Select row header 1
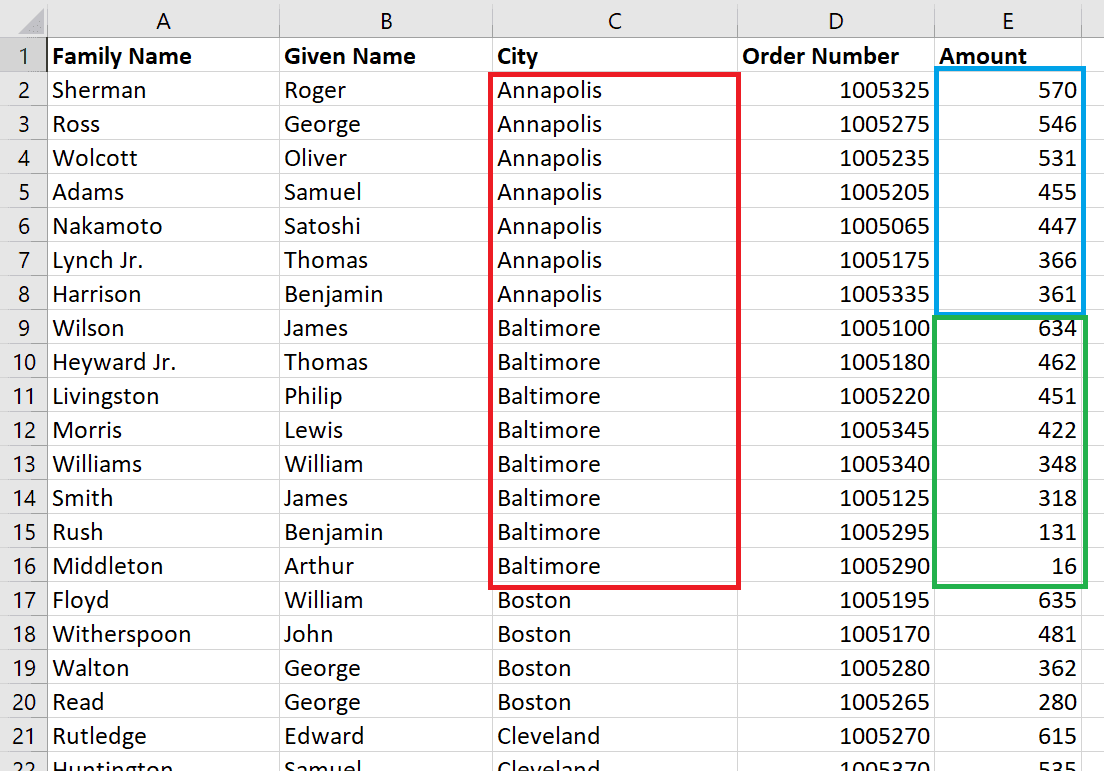 [x=24, y=56]
